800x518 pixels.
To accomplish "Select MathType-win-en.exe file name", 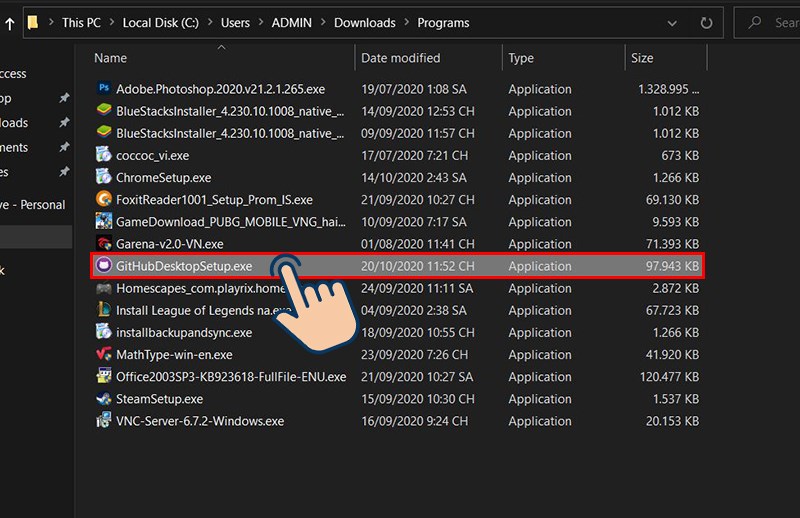I will pyautogui.click(x=174, y=355).
